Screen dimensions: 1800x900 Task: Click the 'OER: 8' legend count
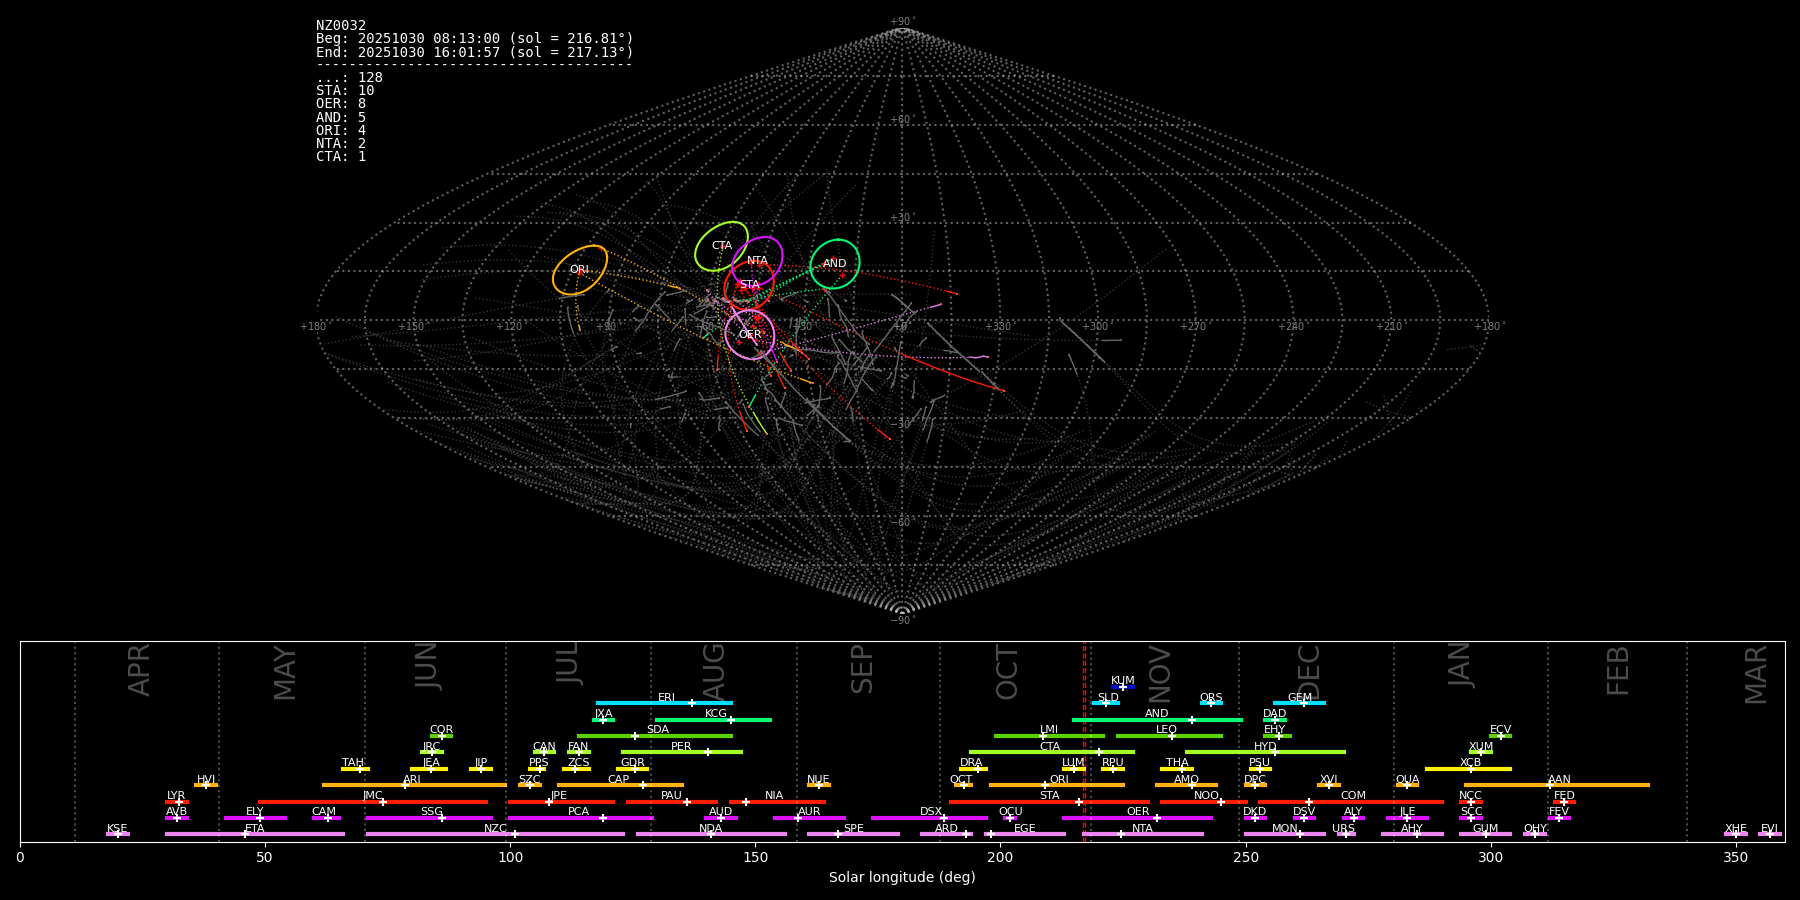341,104
